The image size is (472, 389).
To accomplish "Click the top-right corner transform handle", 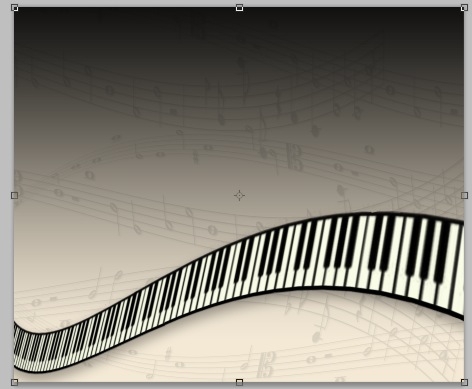I will point(464,8).
